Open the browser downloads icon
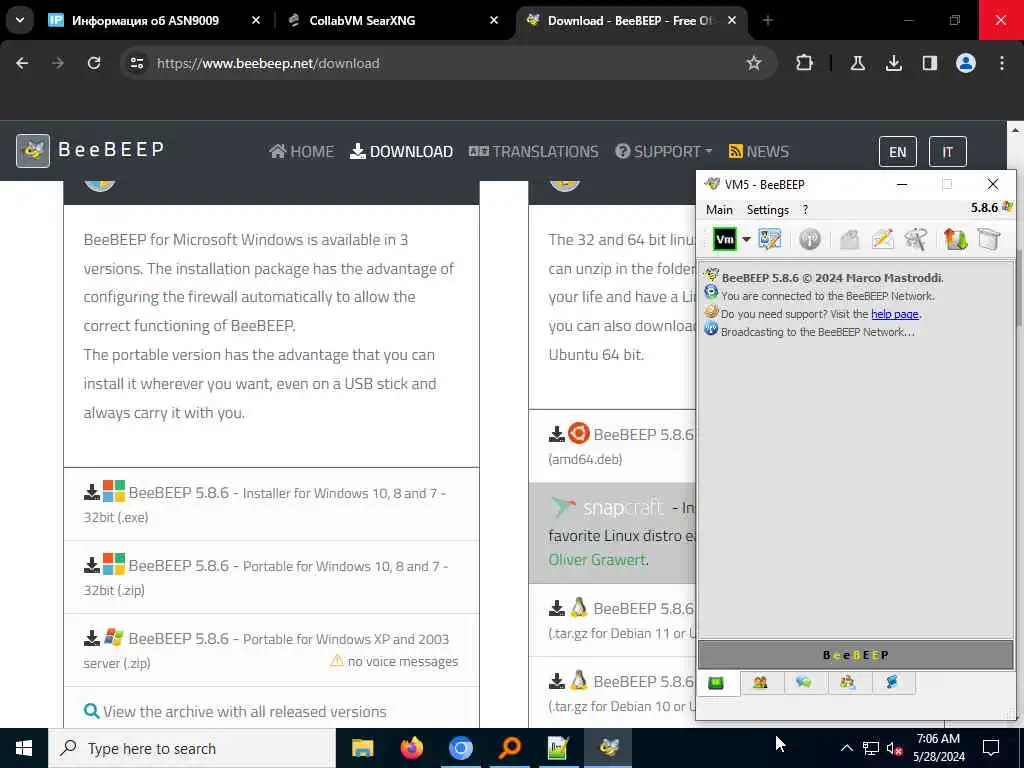This screenshot has height=768, width=1024. [893, 63]
